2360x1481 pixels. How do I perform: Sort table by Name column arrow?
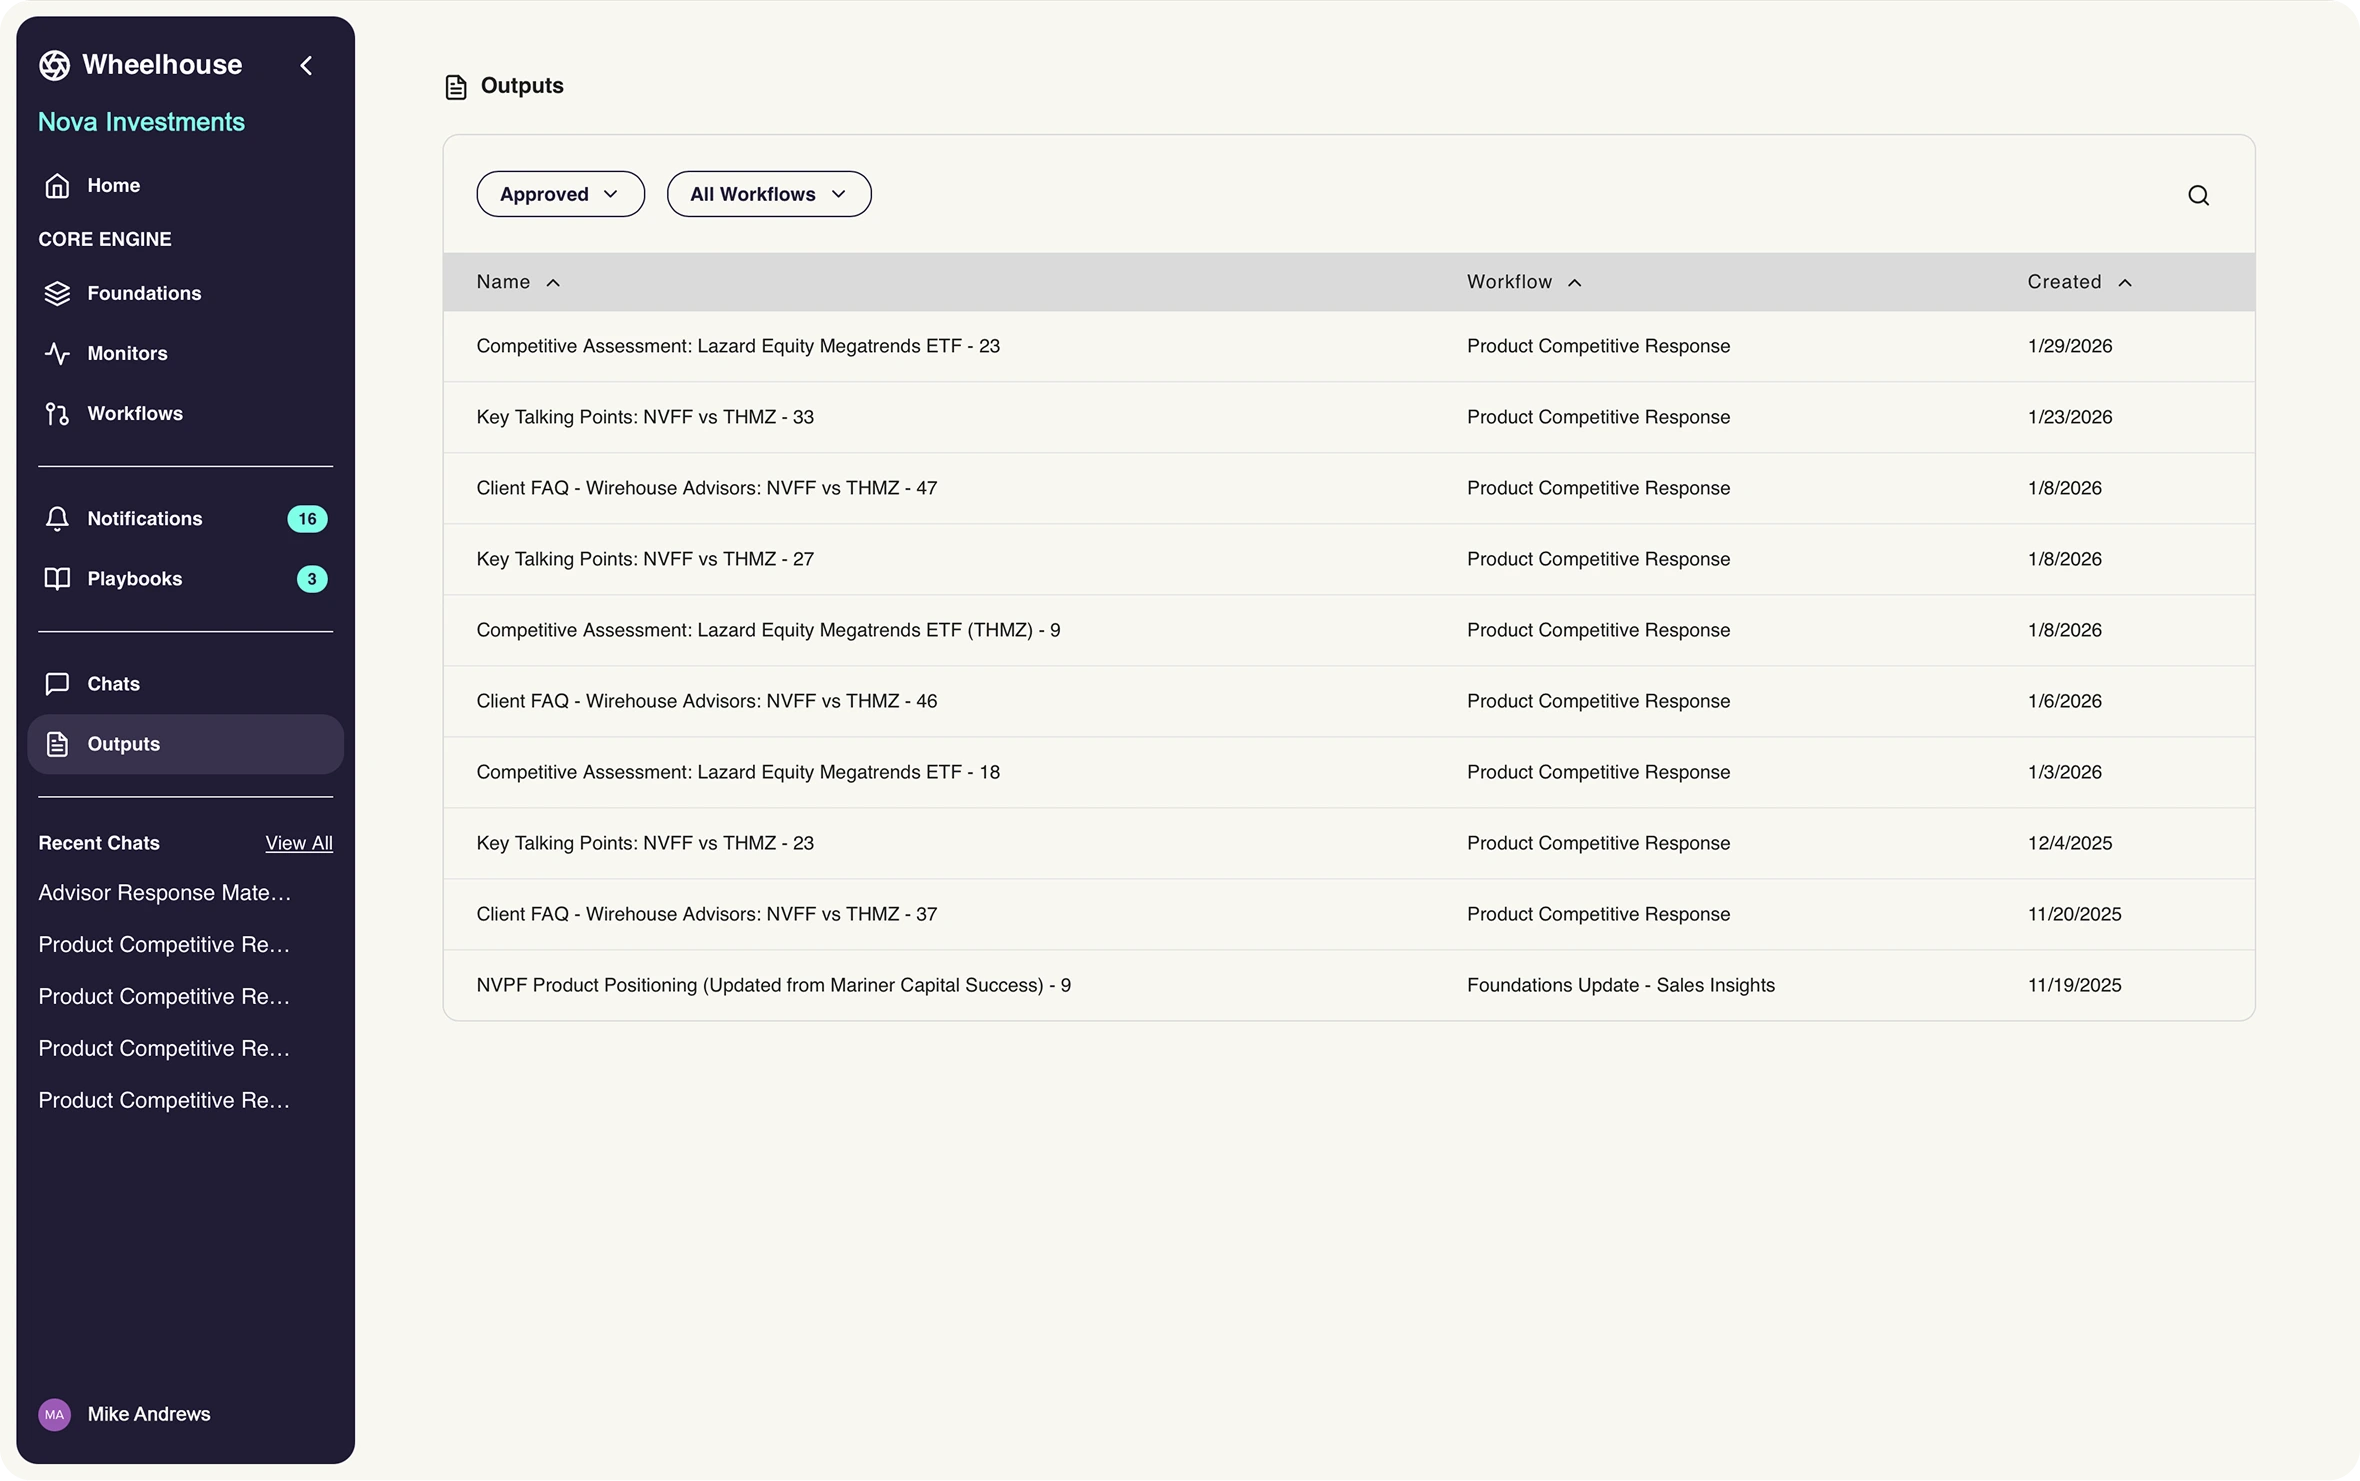tap(553, 283)
